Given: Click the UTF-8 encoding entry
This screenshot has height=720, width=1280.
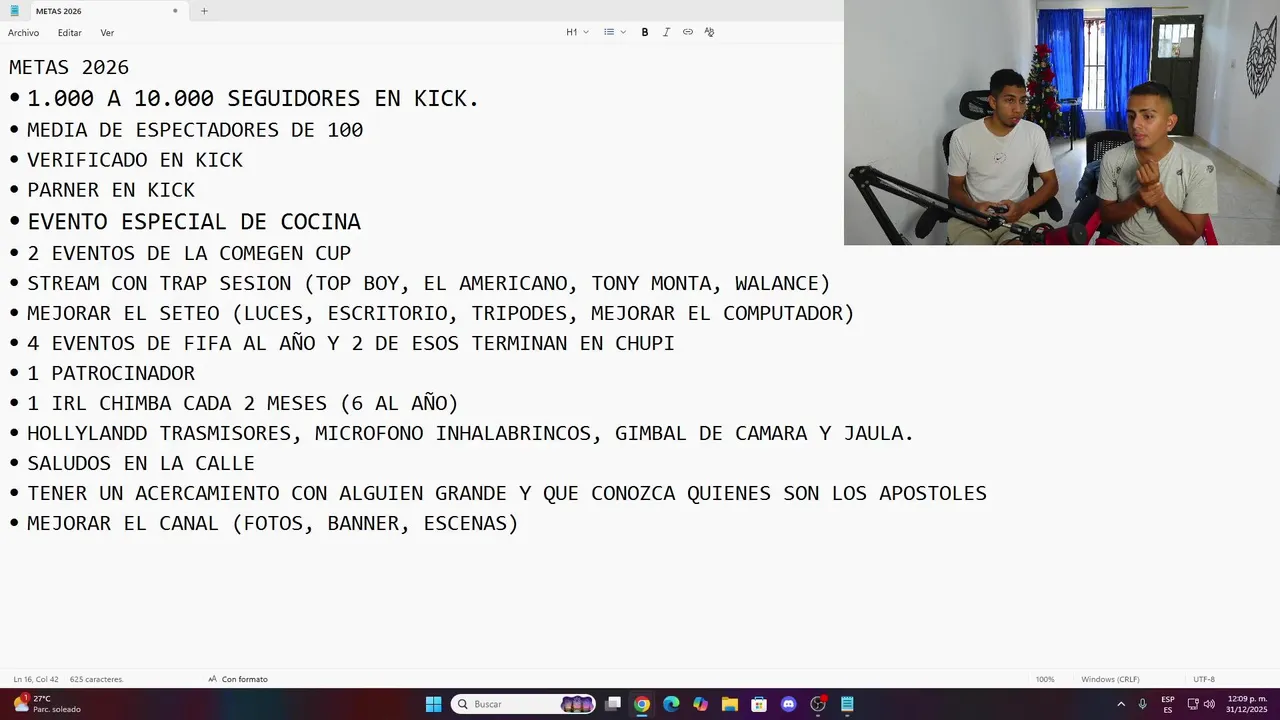Looking at the screenshot, I should (1204, 679).
